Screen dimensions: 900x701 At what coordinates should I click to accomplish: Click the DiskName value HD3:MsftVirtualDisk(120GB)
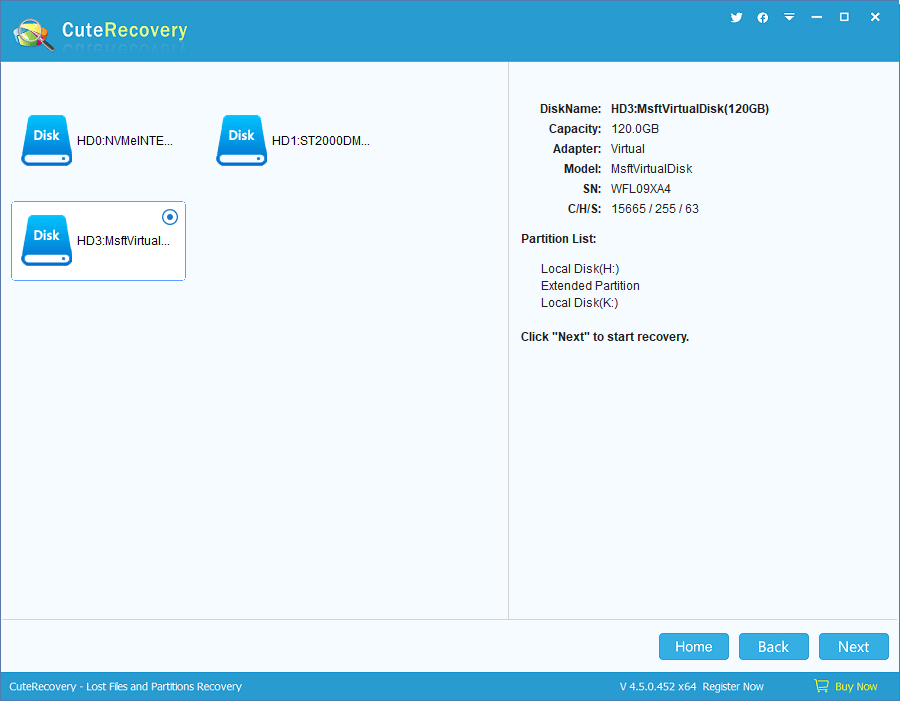[x=690, y=109]
